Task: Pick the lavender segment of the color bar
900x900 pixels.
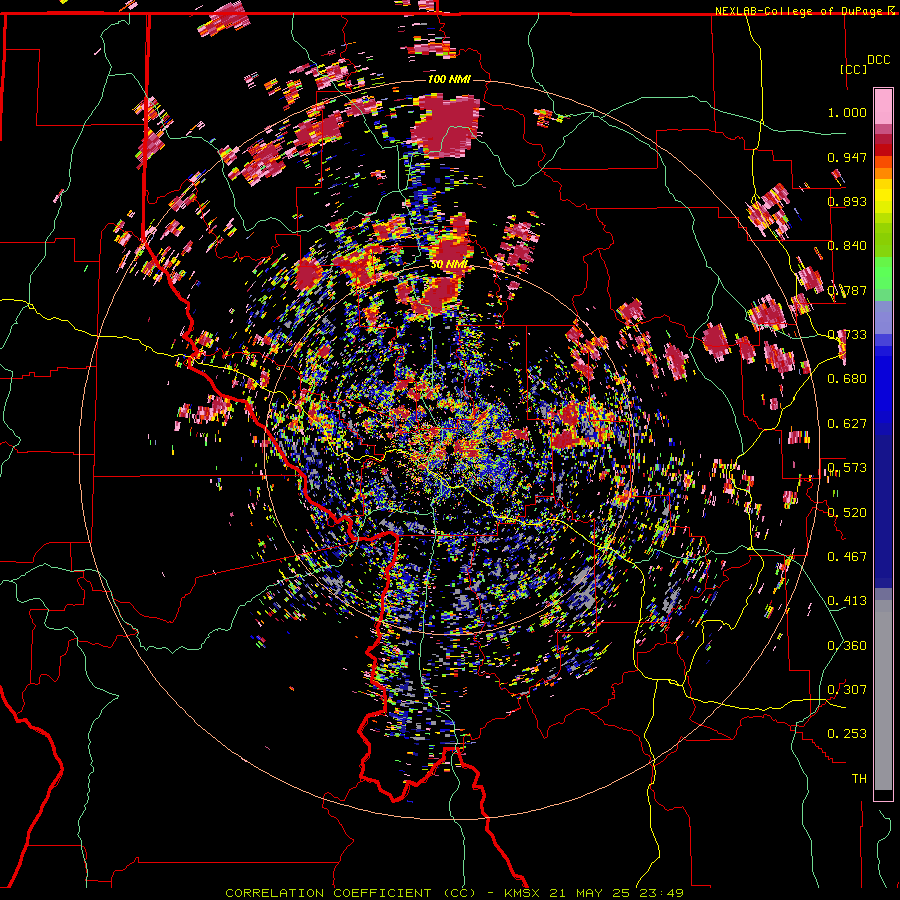Action: point(883,317)
